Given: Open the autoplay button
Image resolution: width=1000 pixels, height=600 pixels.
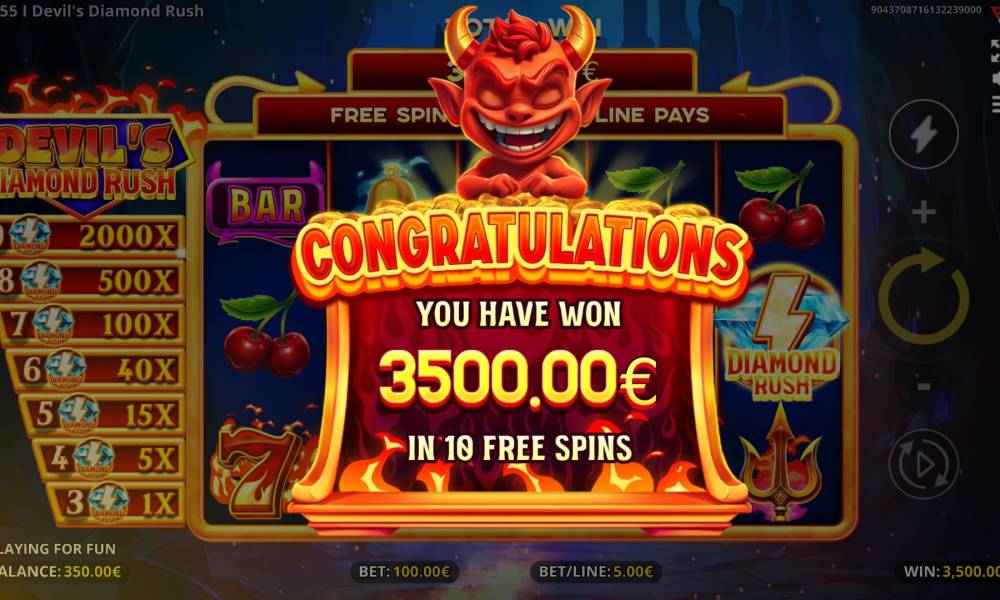Looking at the screenshot, I should [x=923, y=464].
